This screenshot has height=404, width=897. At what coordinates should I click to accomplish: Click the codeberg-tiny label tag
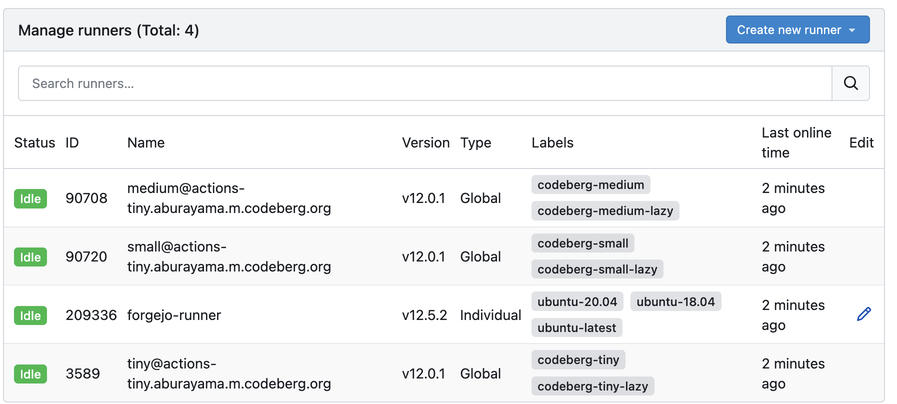pos(578,360)
